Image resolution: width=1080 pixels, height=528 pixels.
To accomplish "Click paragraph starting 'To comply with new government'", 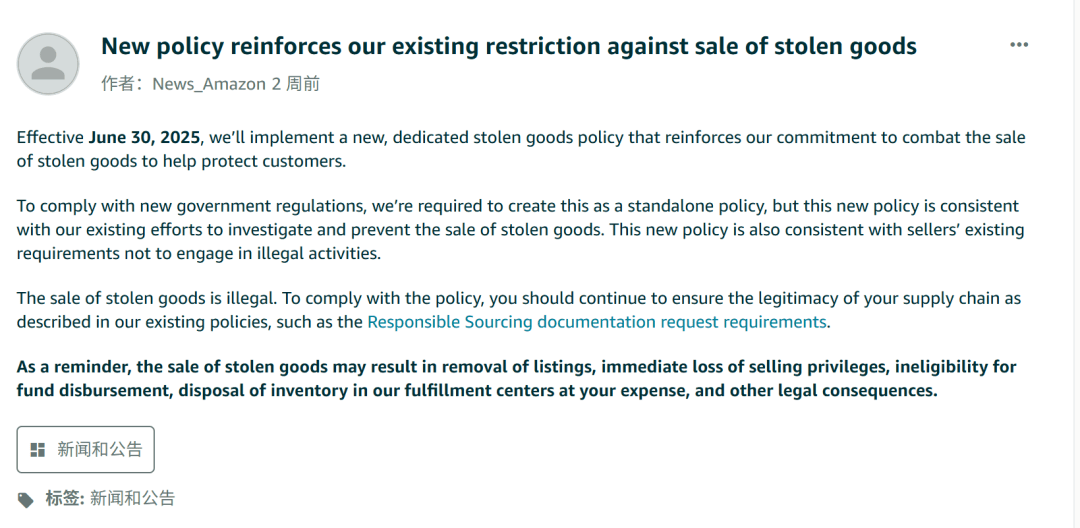I will [520, 229].
